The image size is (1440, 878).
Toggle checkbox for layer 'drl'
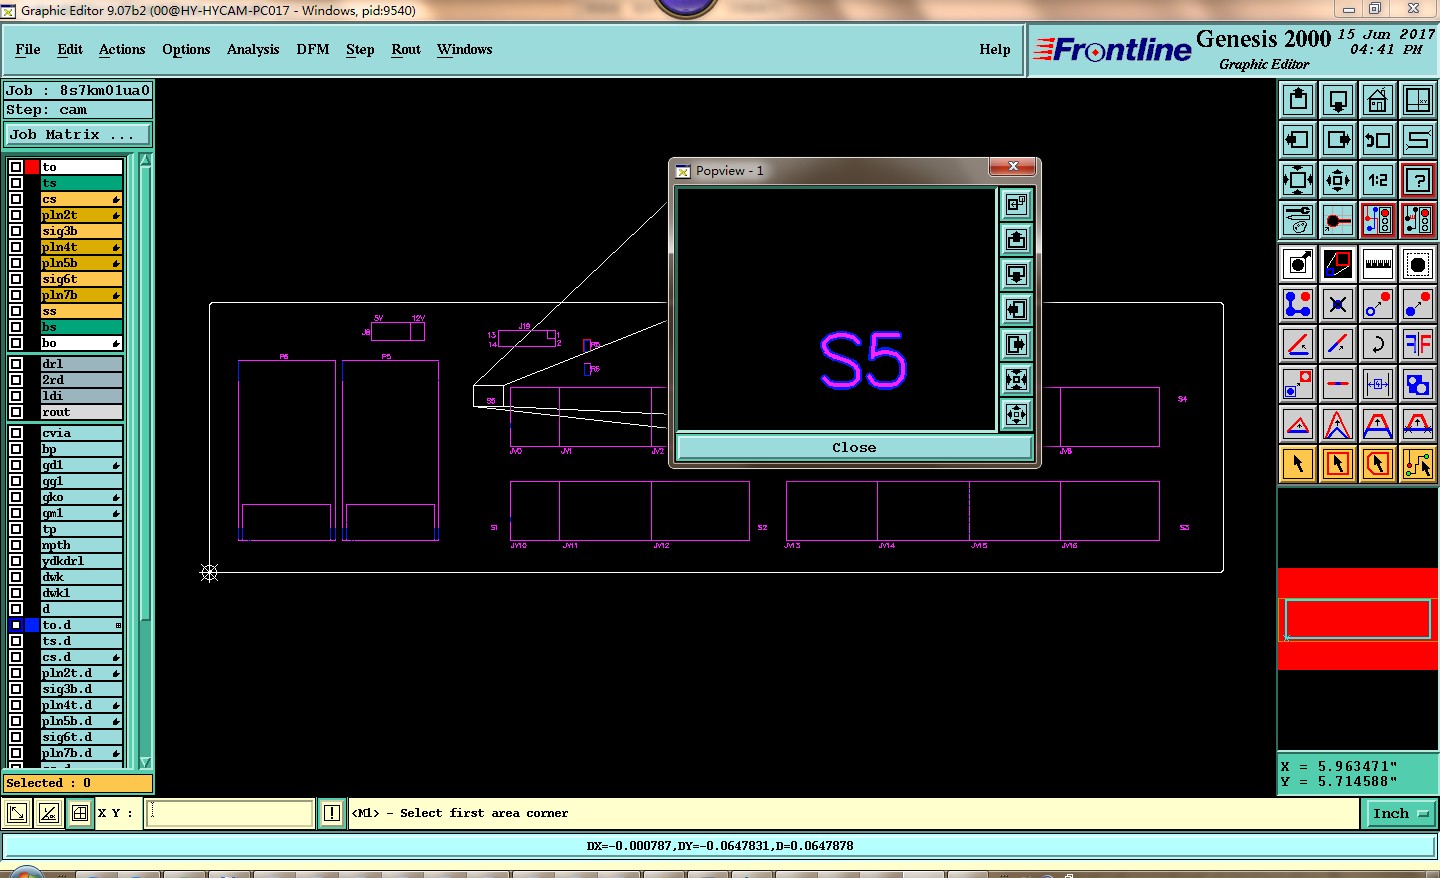point(16,364)
